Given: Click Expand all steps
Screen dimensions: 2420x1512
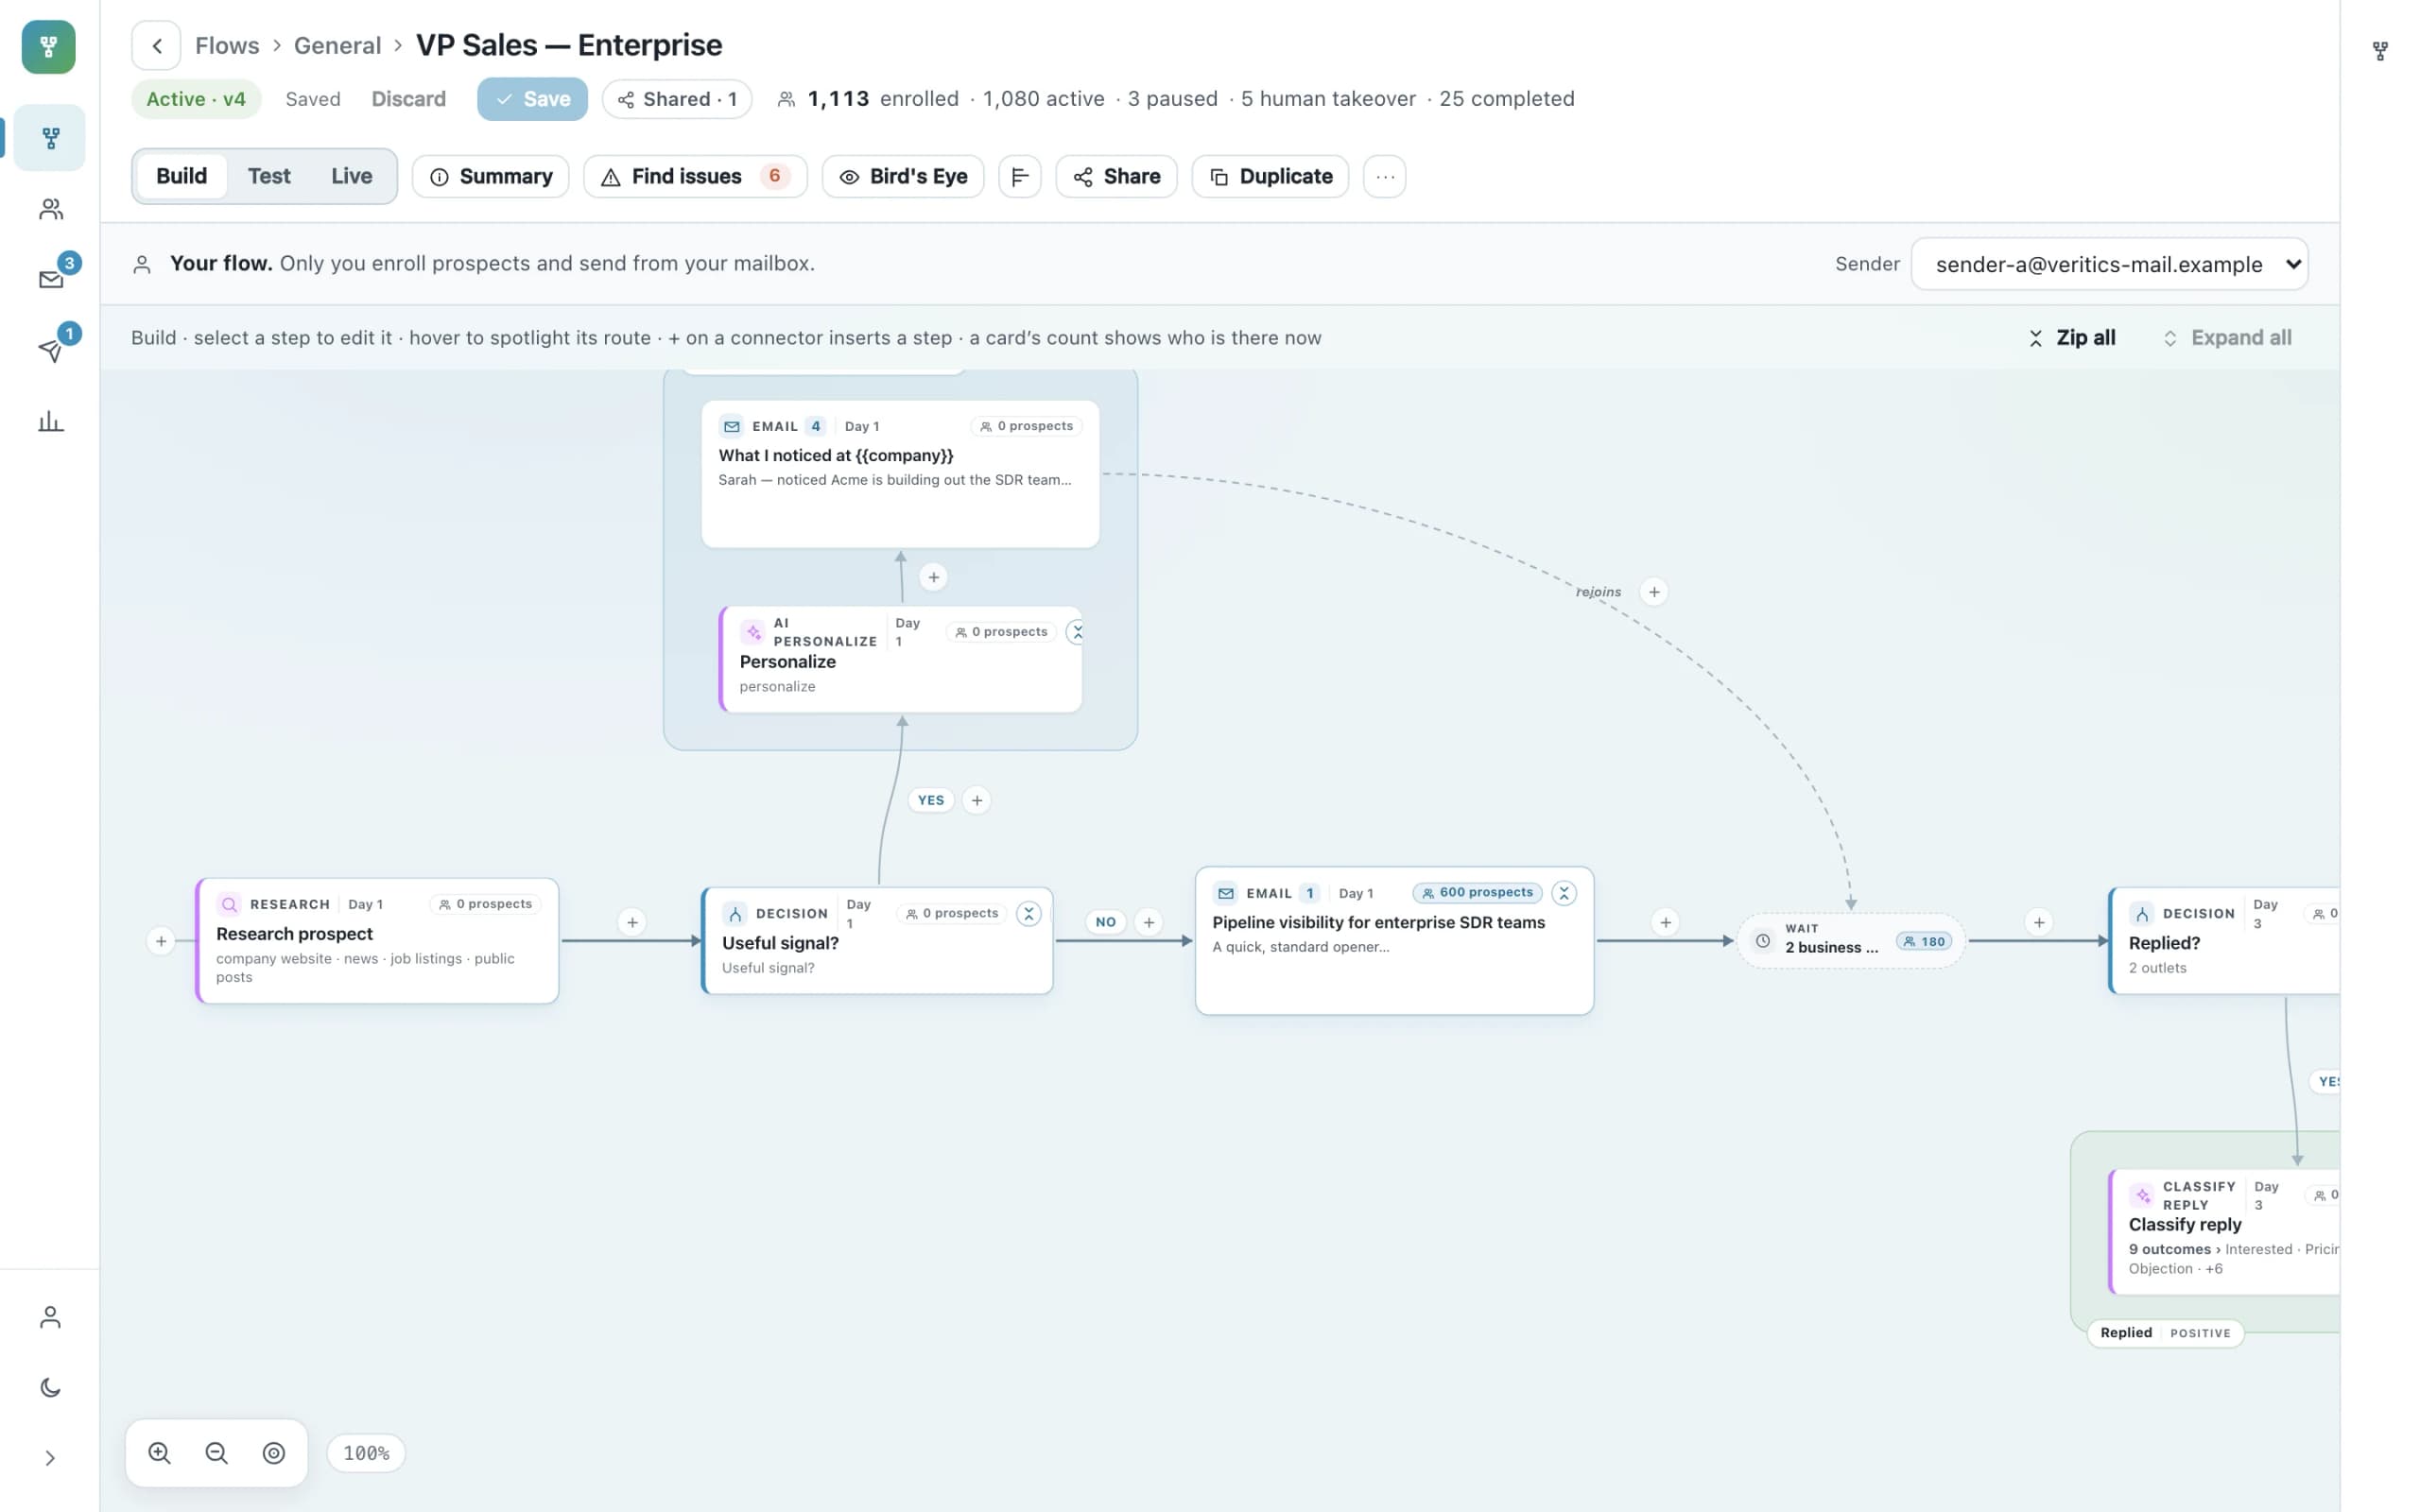Looking at the screenshot, I should point(2227,338).
